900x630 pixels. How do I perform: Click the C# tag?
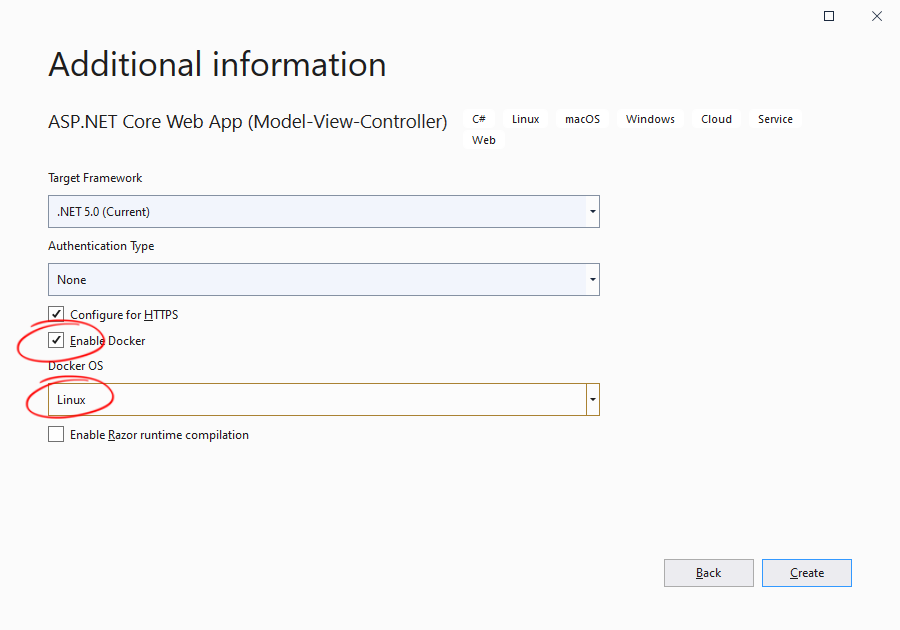479,119
